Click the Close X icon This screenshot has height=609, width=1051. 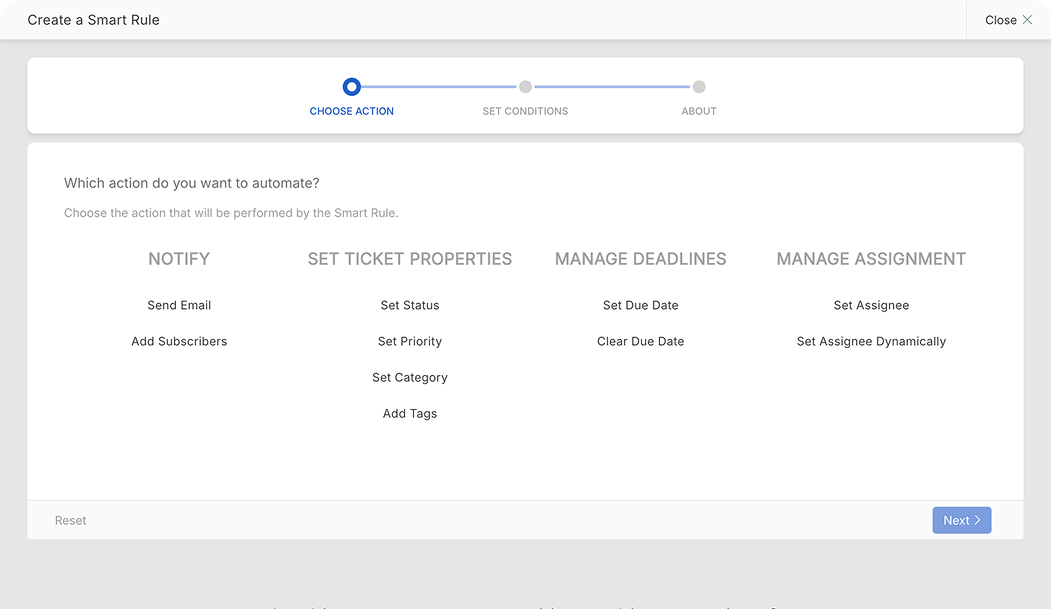(1027, 20)
